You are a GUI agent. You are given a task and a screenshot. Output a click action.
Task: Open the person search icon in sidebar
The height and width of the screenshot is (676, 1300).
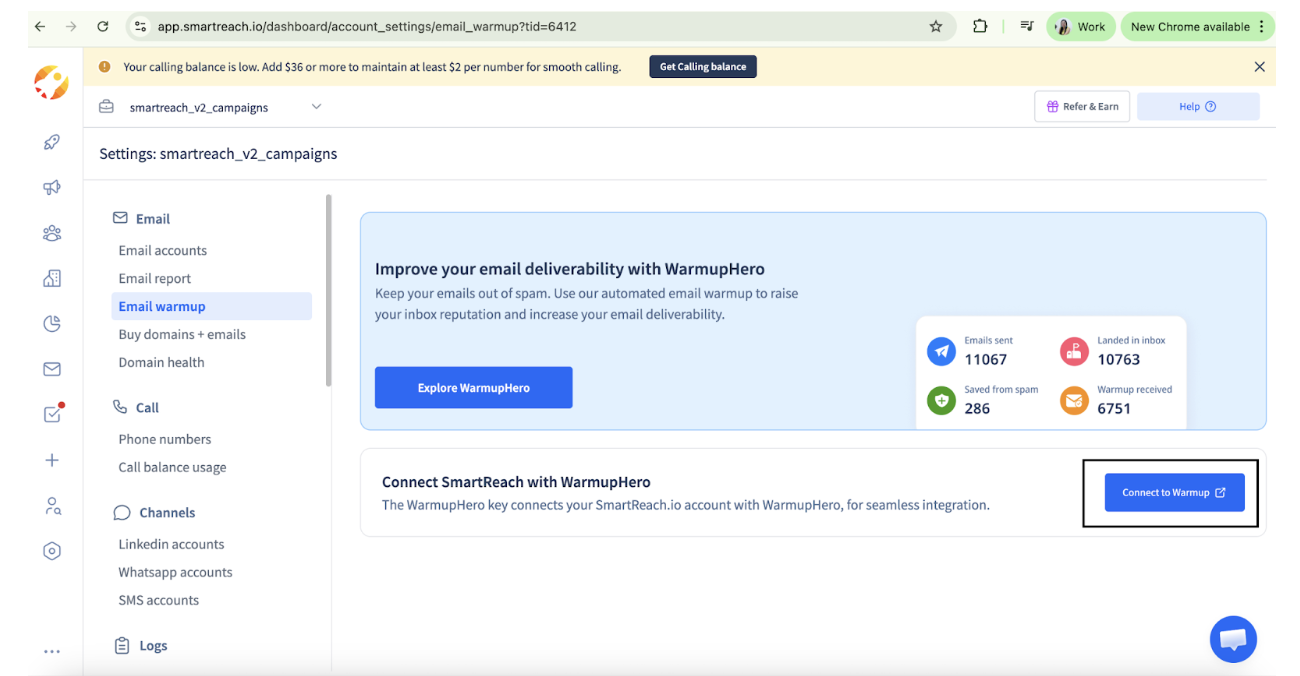(52, 506)
